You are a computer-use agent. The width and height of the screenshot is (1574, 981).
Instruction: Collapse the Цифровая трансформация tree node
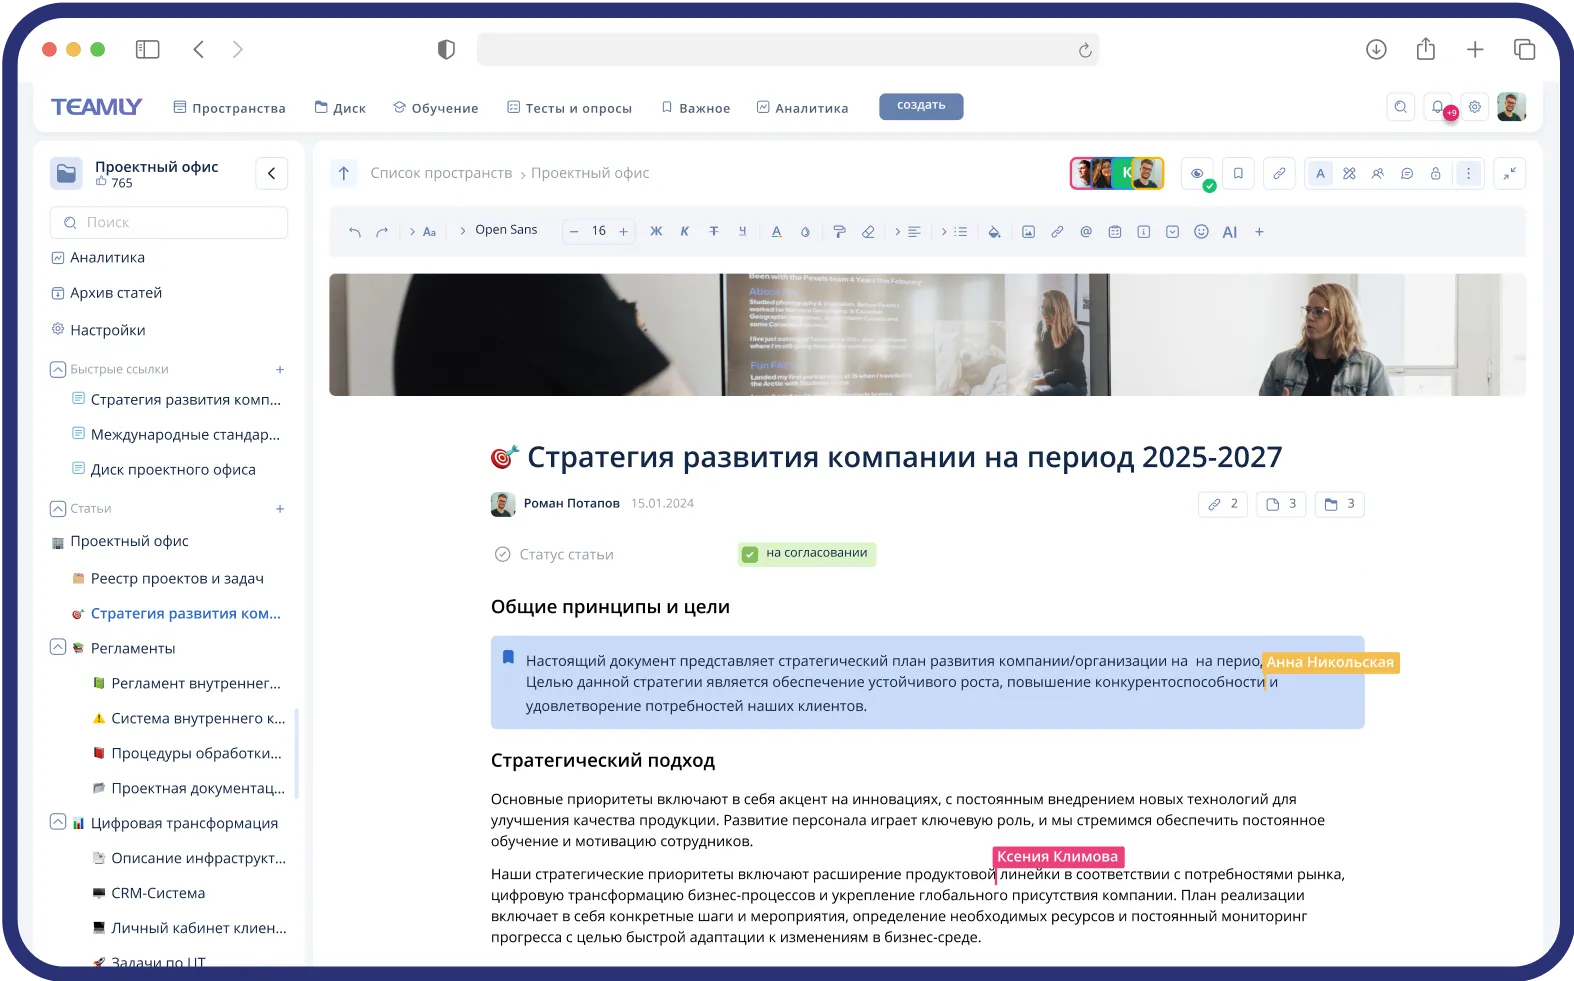click(x=58, y=822)
